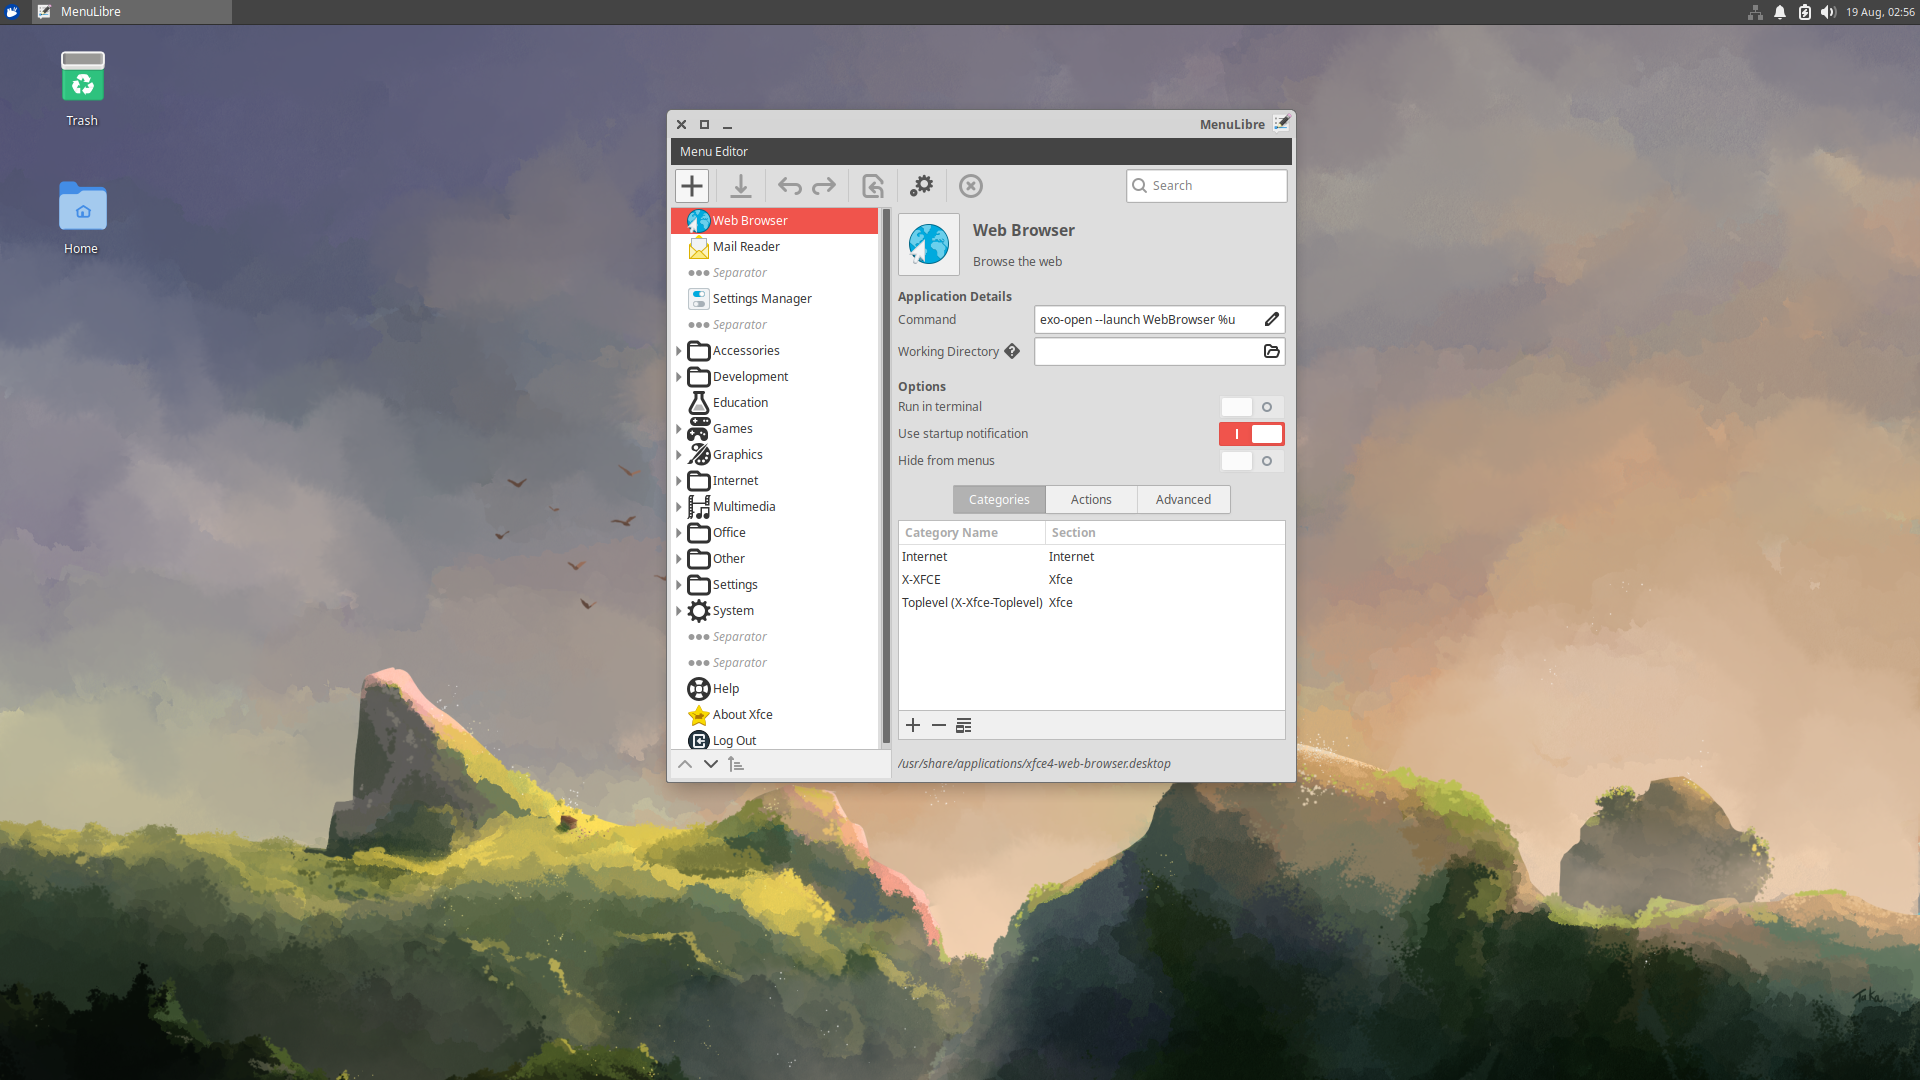Expand the Multimedia category
Viewport: 1920px width, 1080px height.
pos(679,506)
